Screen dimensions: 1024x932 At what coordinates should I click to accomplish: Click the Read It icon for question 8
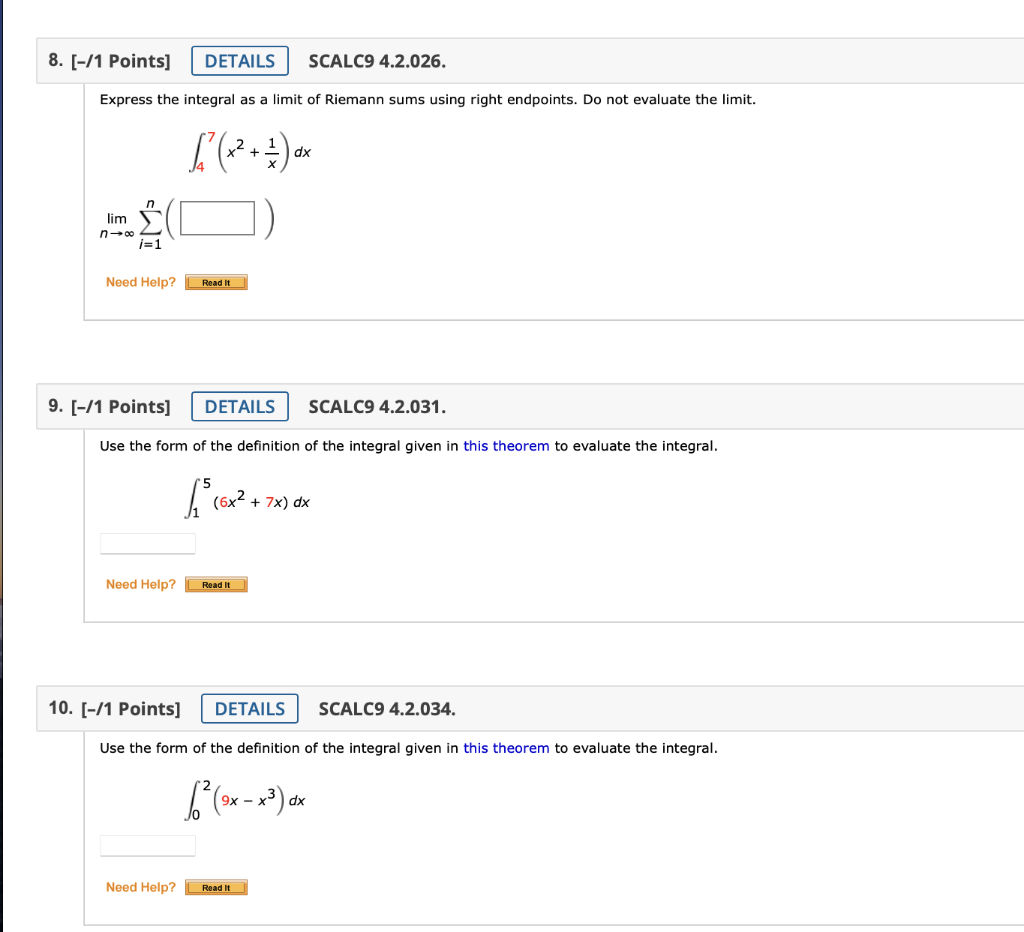pos(216,282)
